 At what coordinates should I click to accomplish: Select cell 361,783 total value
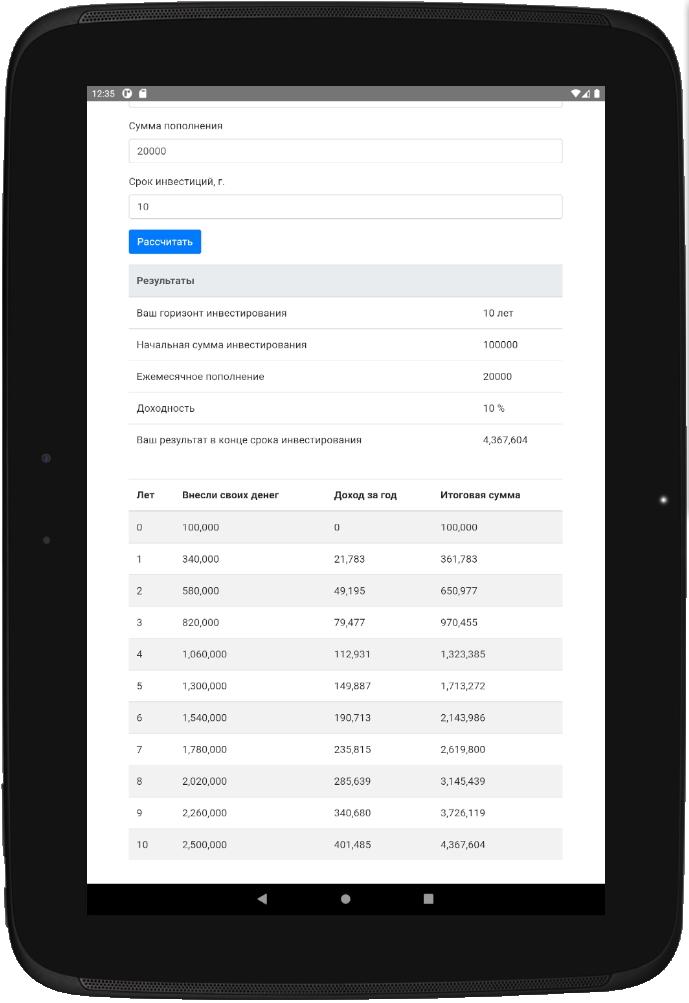459,559
